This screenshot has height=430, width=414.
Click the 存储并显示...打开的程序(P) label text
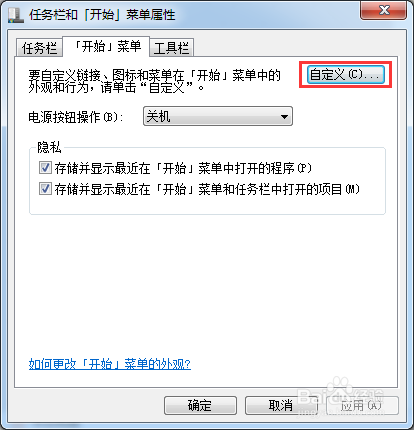(183, 168)
